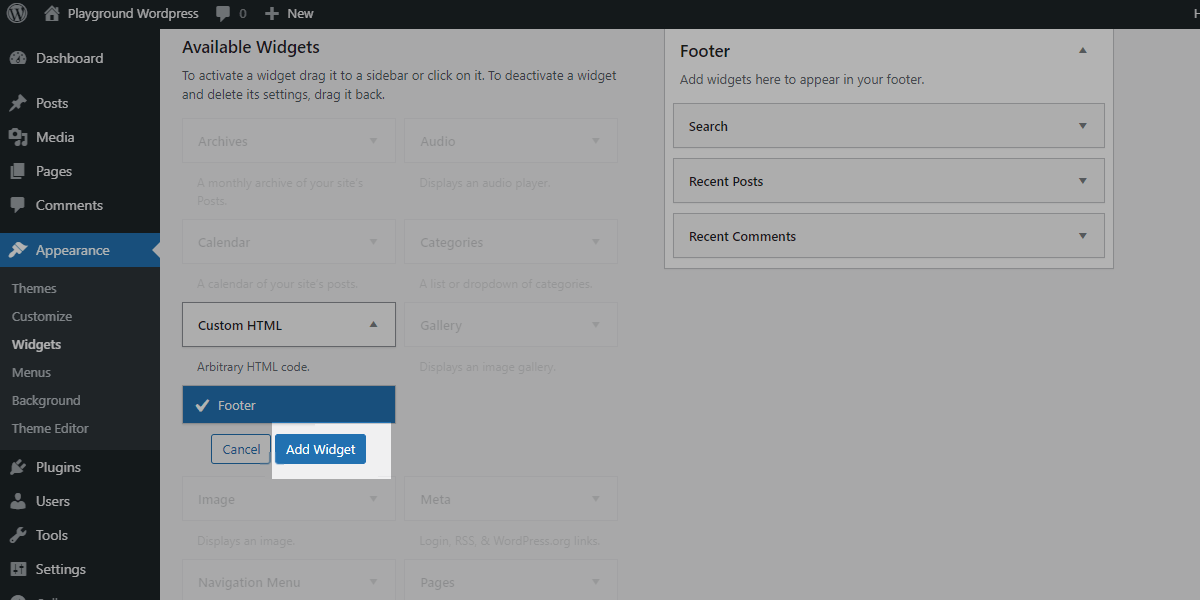Open Plugins using the plug icon
Screen dimensions: 1200x600
[18, 467]
